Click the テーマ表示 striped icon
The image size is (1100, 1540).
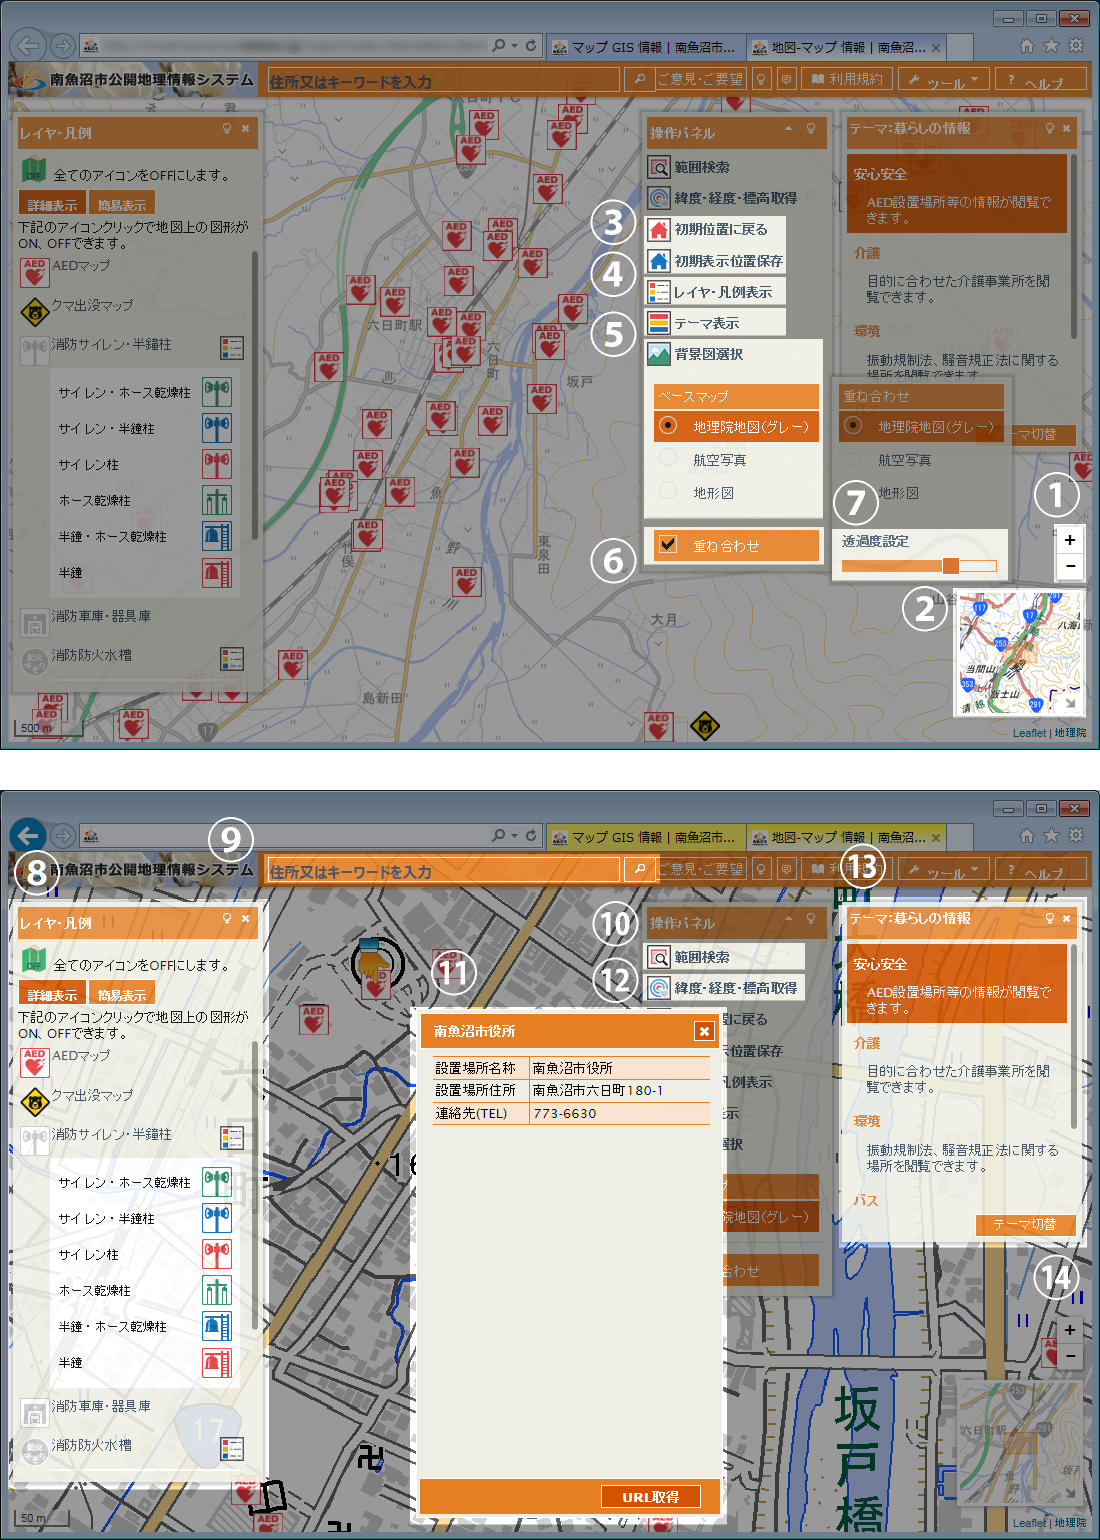coord(659,323)
